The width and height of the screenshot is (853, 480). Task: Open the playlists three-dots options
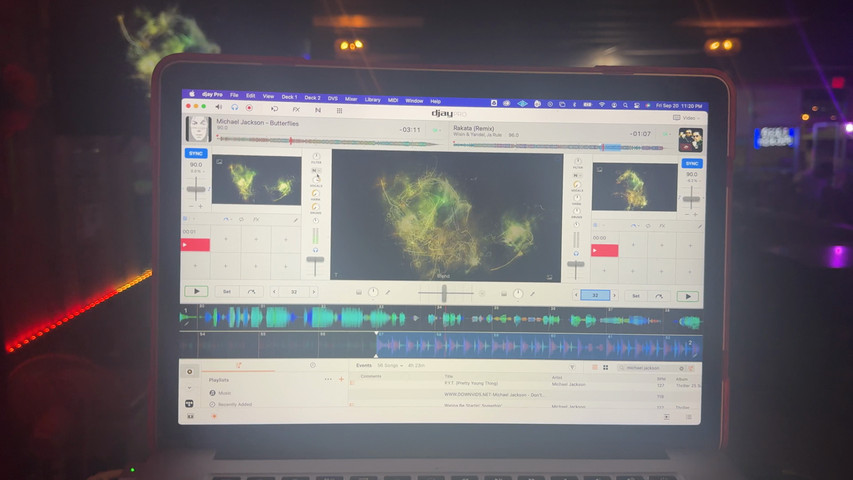328,379
